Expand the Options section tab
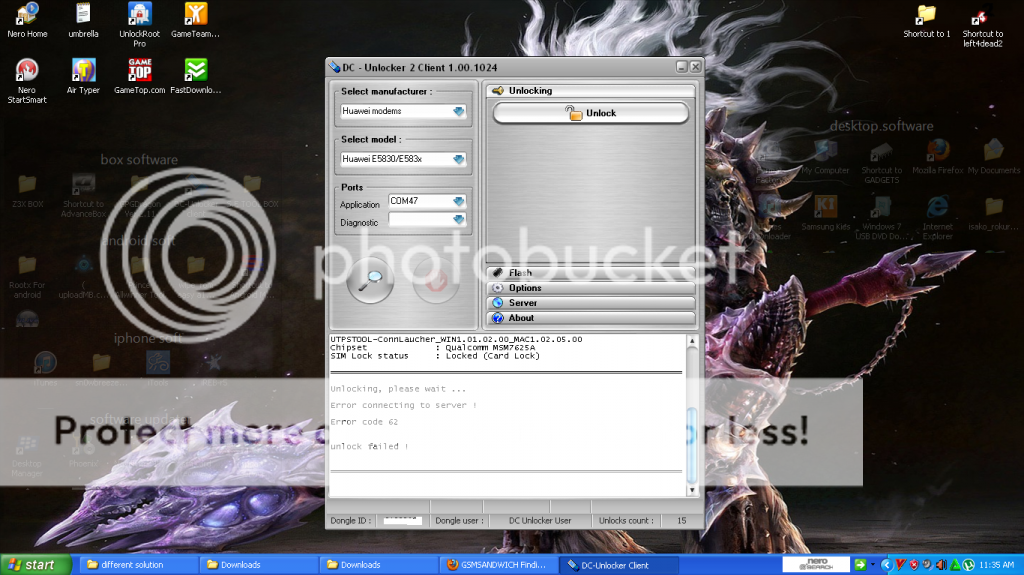1024x575 pixels. point(590,288)
